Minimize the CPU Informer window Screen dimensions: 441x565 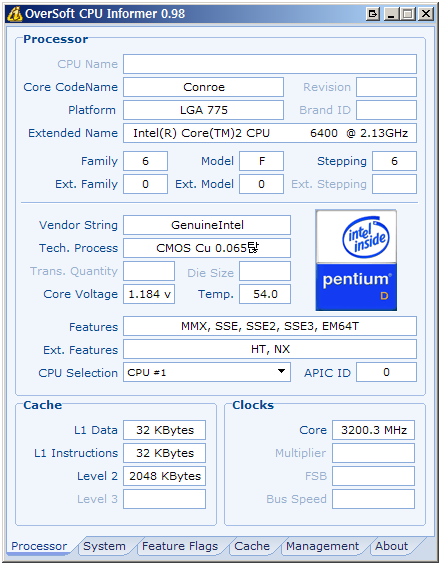click(391, 14)
